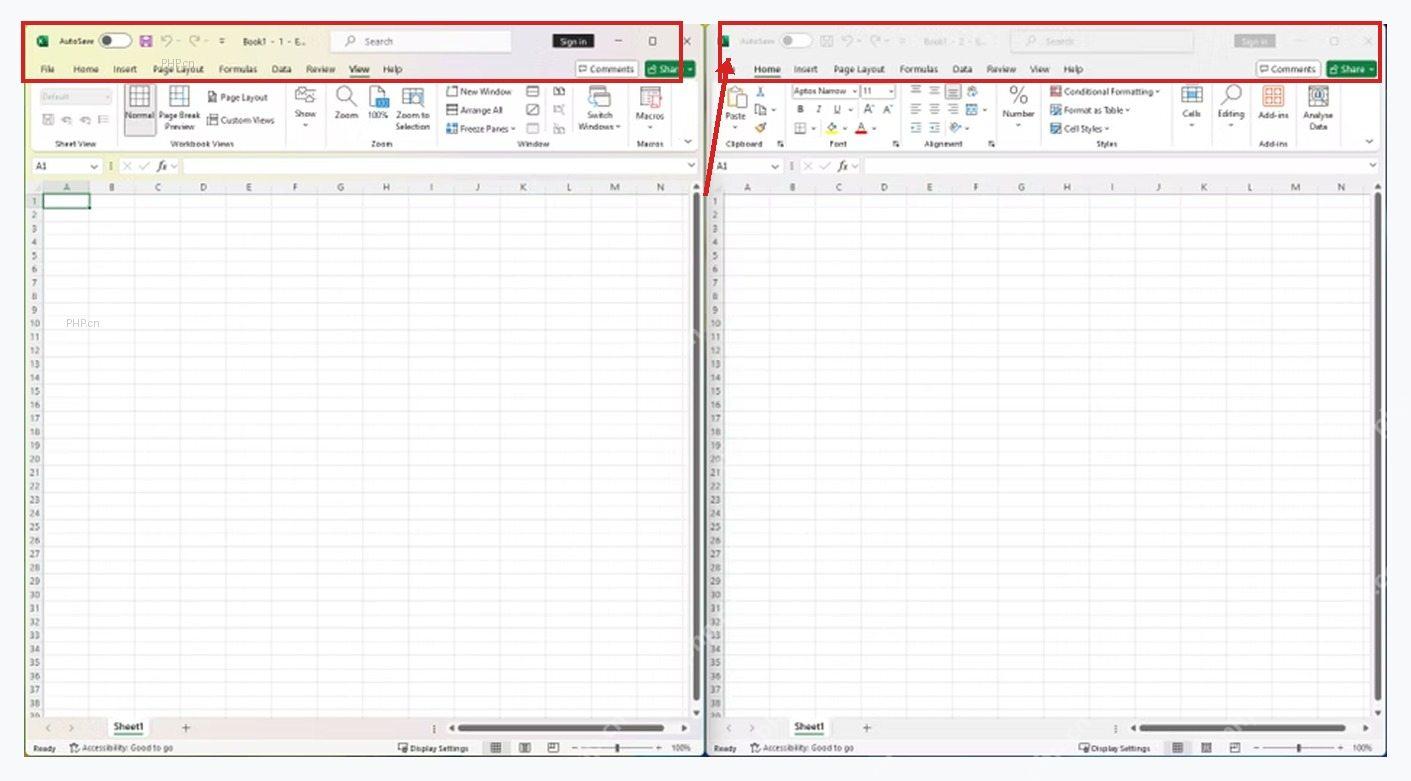Open View tab in right window
The image size is (1411, 781).
[x=1040, y=69]
